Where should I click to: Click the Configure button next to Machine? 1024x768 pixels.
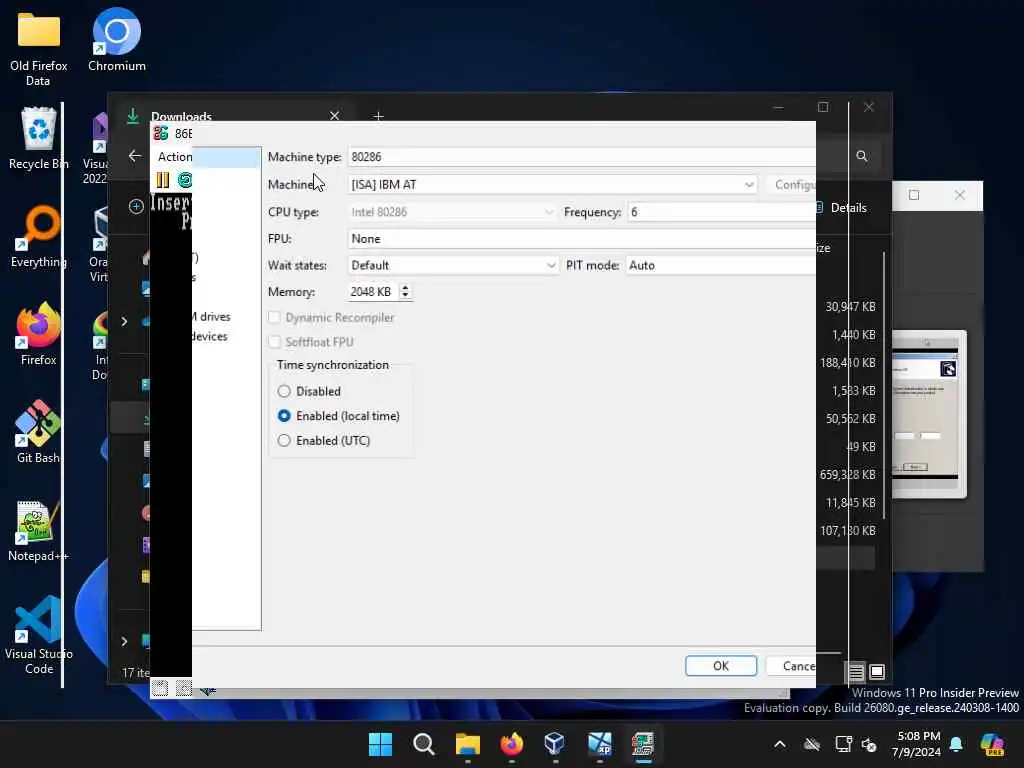(x=791, y=185)
